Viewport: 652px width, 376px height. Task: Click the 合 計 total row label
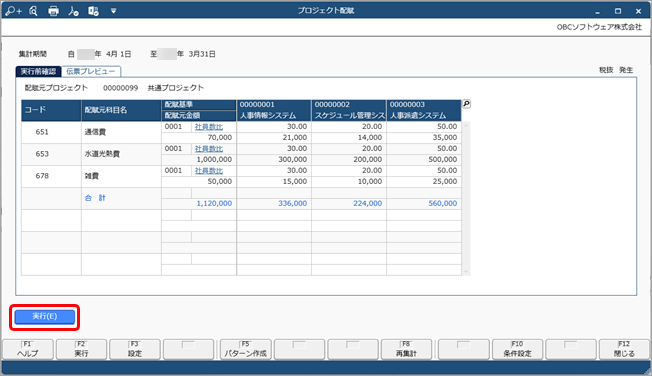[95, 198]
